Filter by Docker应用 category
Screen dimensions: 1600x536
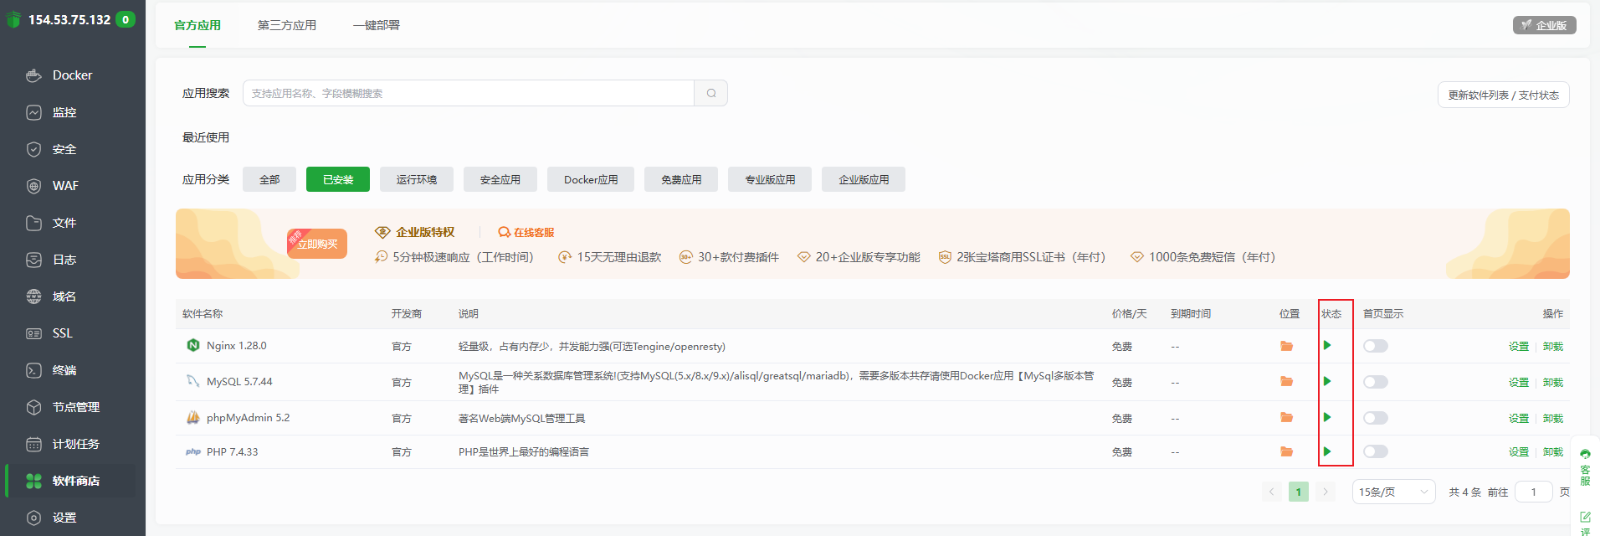coord(590,180)
